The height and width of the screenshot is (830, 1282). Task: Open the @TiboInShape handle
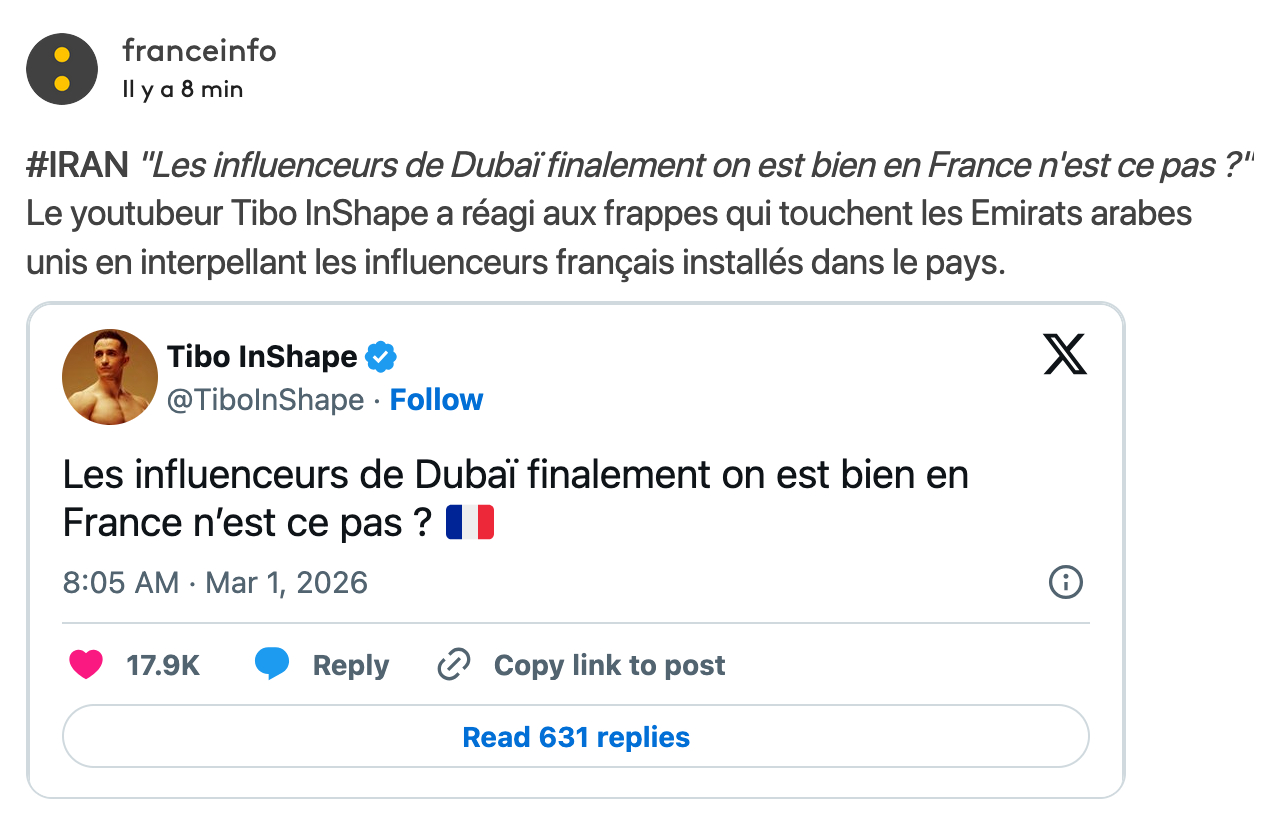tap(265, 400)
